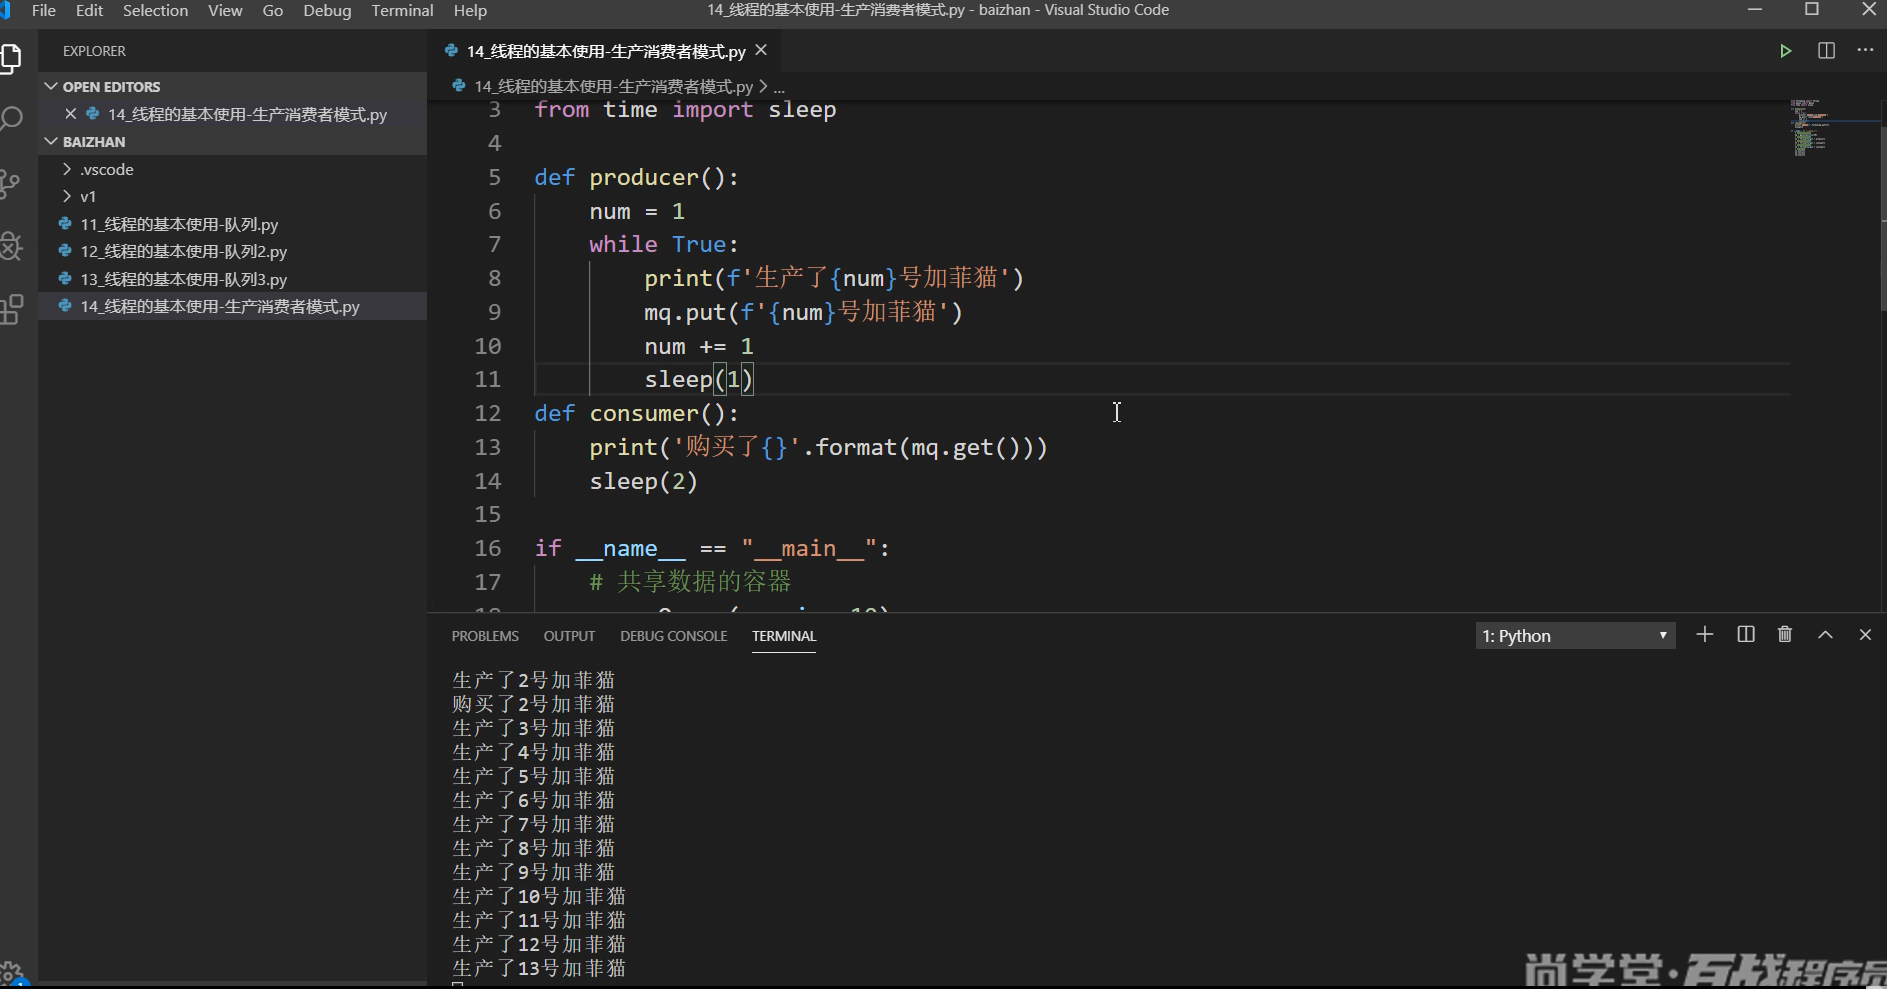Open the breadcrumb ellipsis after file name
Image resolution: width=1887 pixels, height=989 pixels.
[x=779, y=87]
